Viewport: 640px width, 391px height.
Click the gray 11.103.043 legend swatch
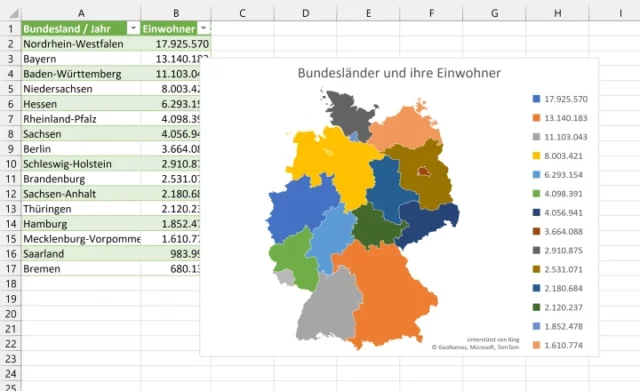tap(536, 137)
